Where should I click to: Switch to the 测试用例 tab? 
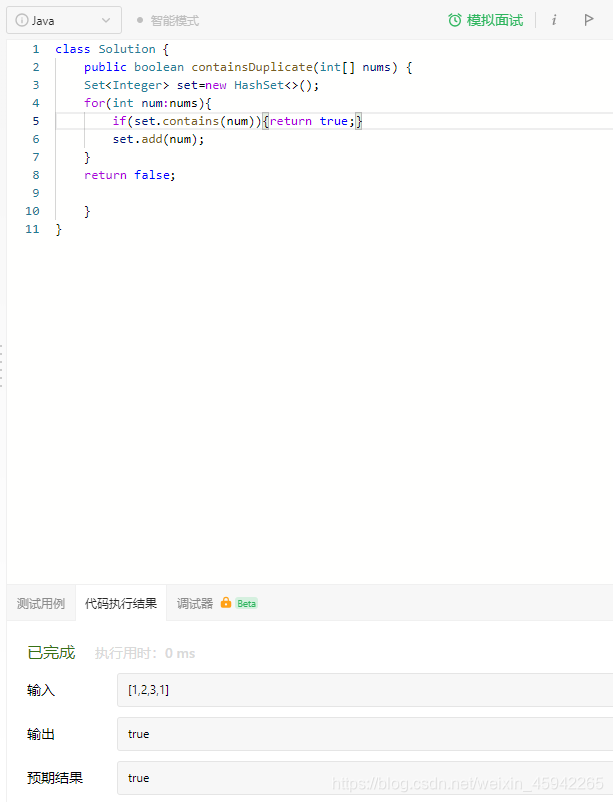41,604
